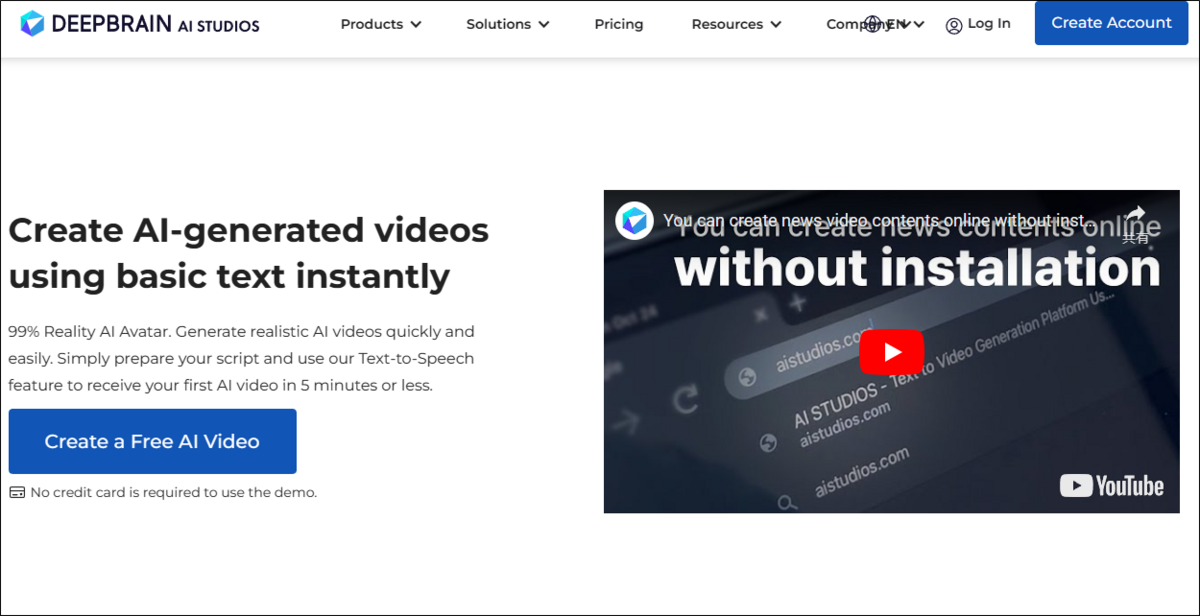Click 'No credit card is required' text
The width and height of the screenshot is (1200, 616).
[173, 492]
